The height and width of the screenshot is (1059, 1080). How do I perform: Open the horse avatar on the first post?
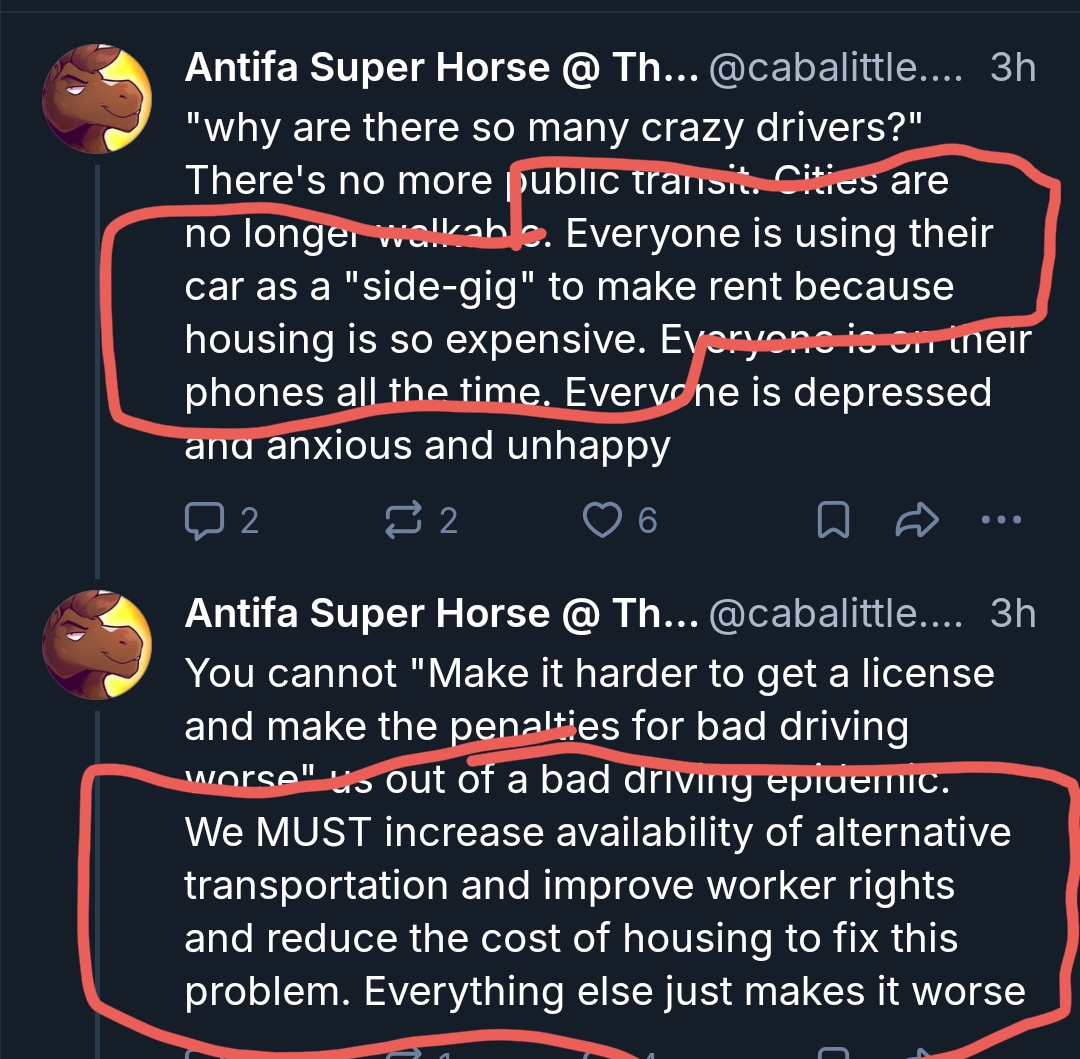[97, 98]
